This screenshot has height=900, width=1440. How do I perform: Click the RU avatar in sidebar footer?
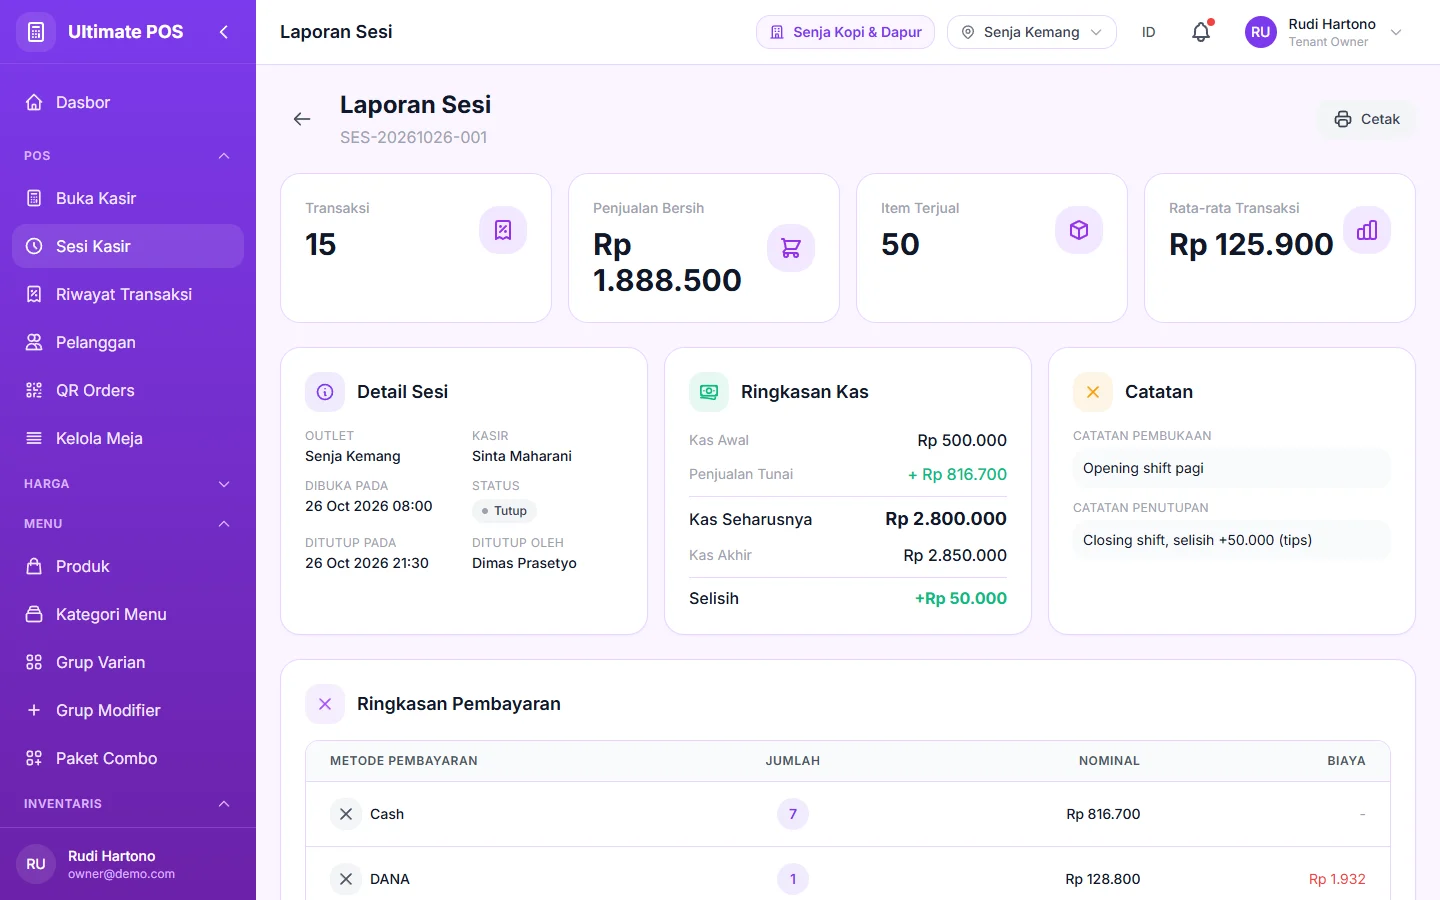(x=36, y=864)
